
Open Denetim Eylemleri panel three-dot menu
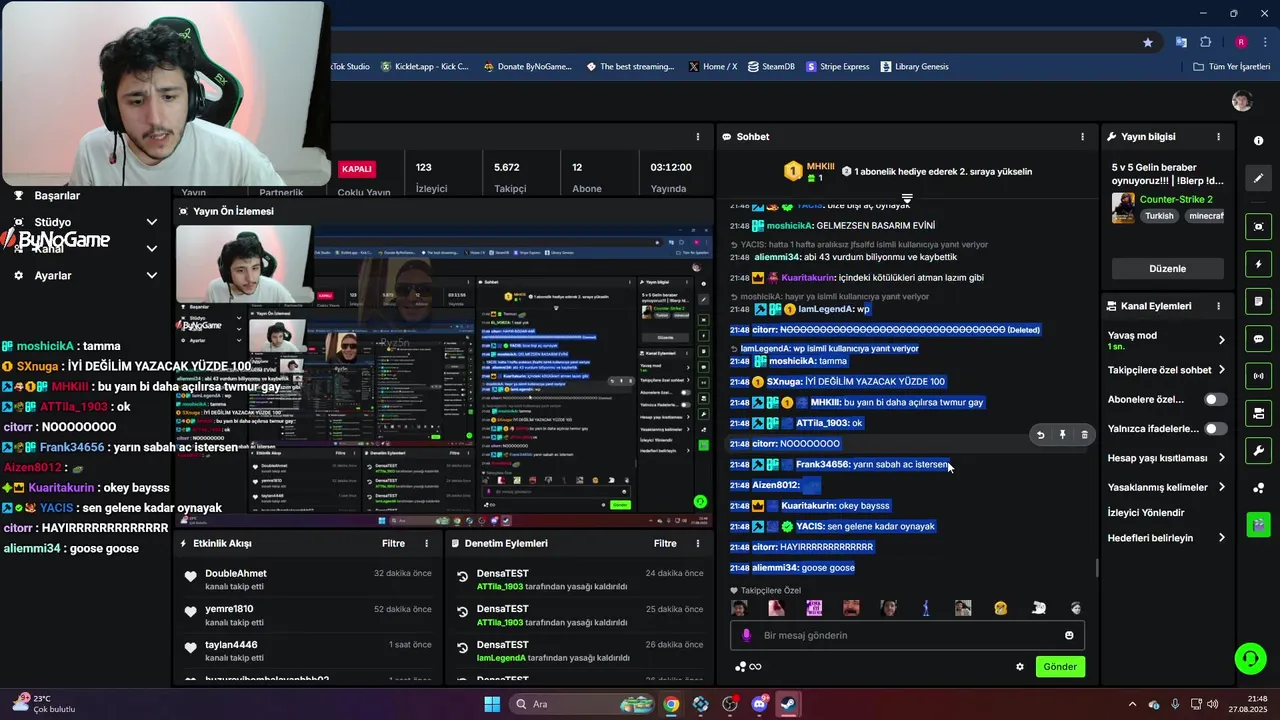pos(698,544)
